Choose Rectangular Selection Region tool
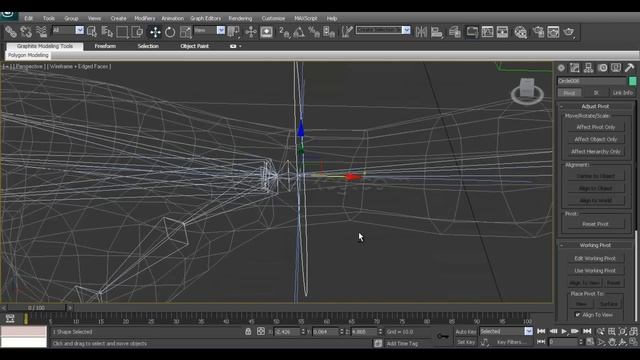Viewport: 640px width, 360px height. coord(122,31)
